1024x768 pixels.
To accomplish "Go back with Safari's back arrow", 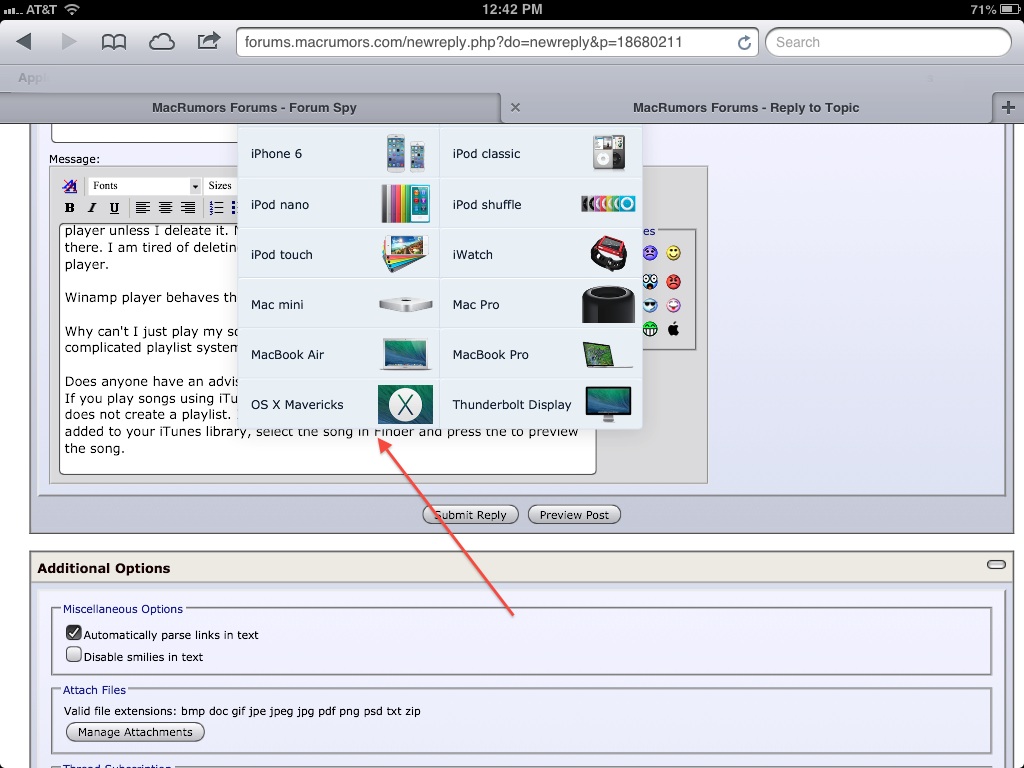I will [x=24, y=42].
